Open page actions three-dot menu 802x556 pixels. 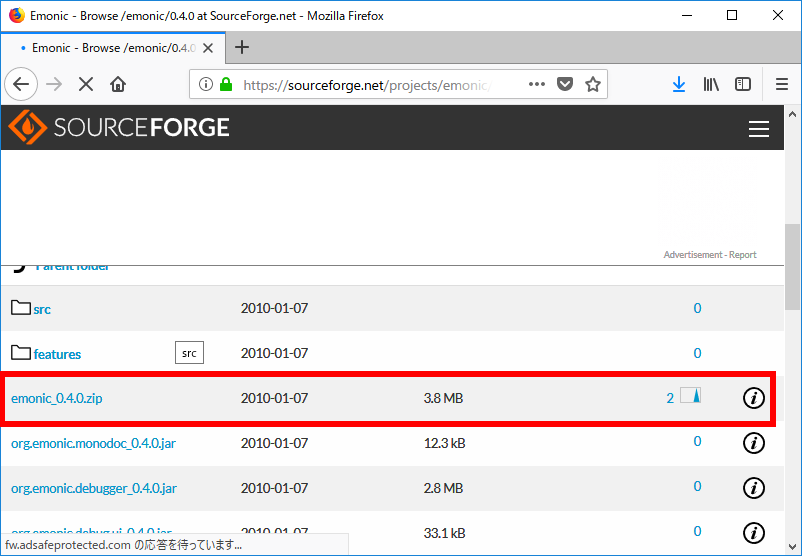click(537, 84)
